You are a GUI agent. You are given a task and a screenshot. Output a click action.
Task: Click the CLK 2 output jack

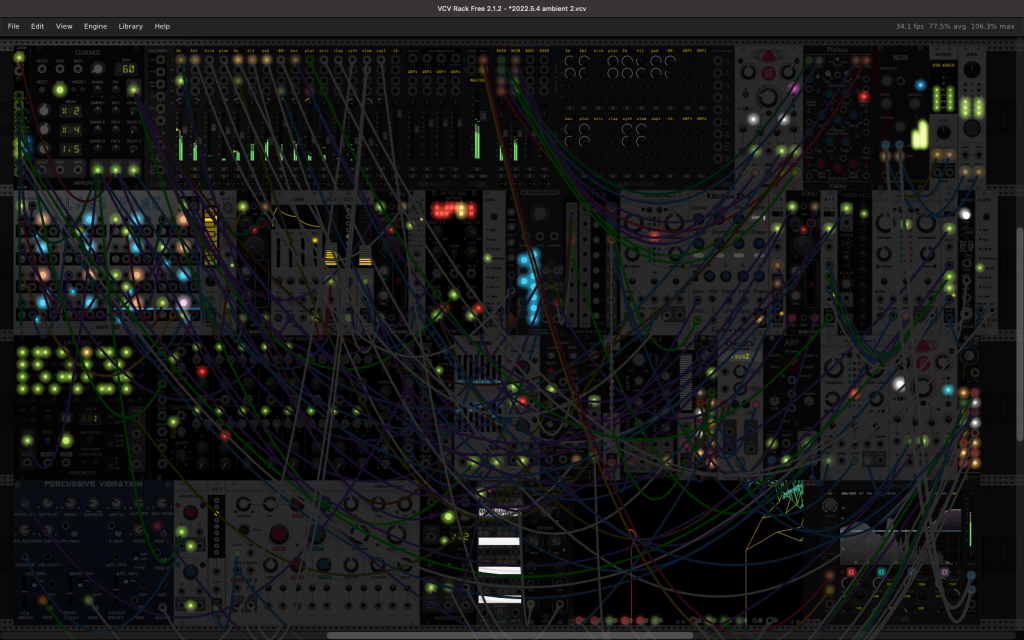tap(116, 170)
